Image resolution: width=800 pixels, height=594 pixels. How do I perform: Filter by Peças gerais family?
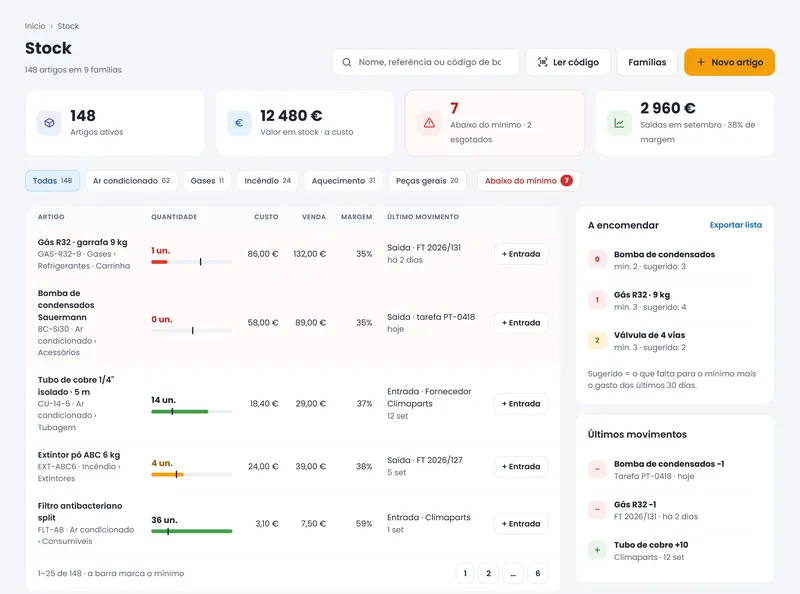[427, 181]
